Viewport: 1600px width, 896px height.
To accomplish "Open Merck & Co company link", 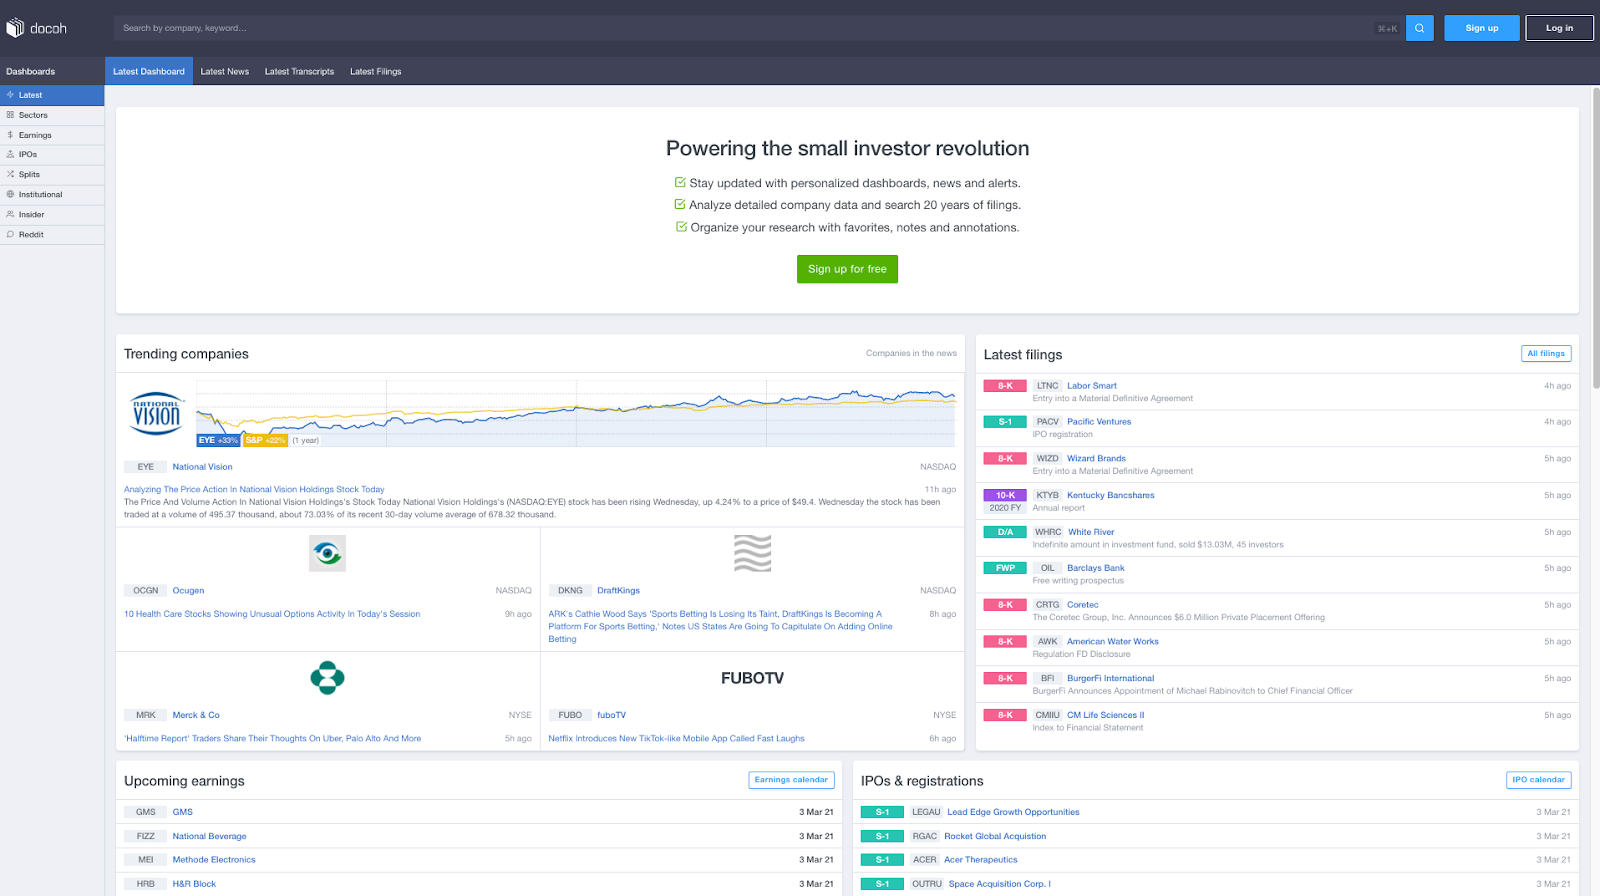I will (x=196, y=715).
